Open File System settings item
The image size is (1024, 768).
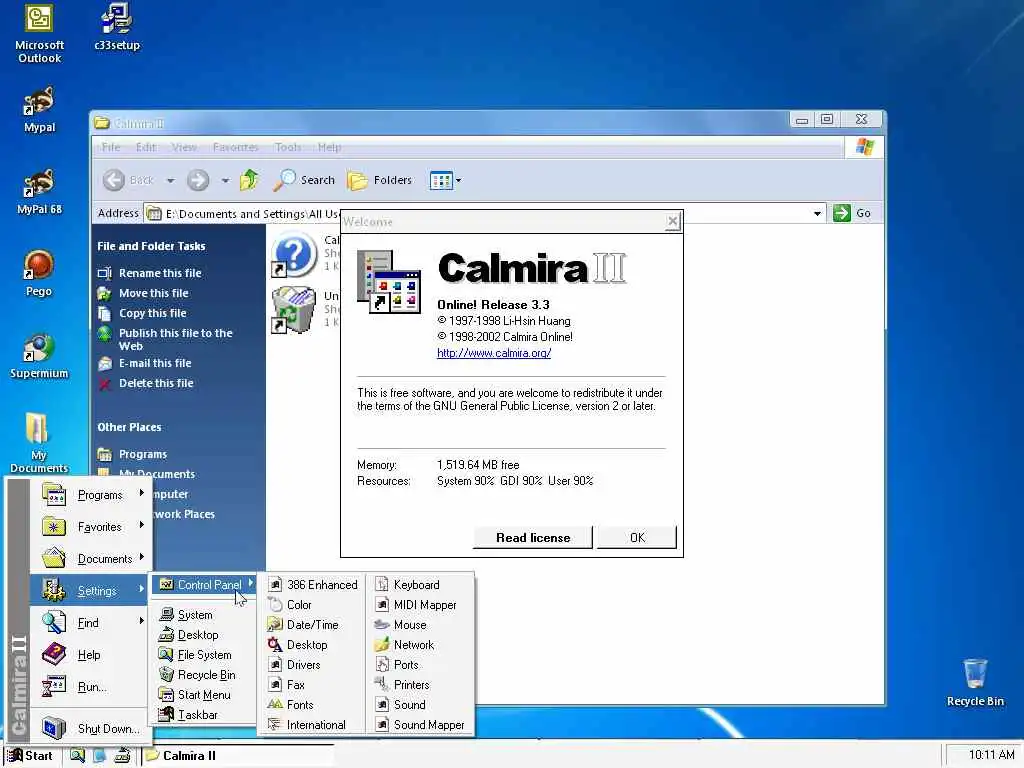(x=204, y=654)
